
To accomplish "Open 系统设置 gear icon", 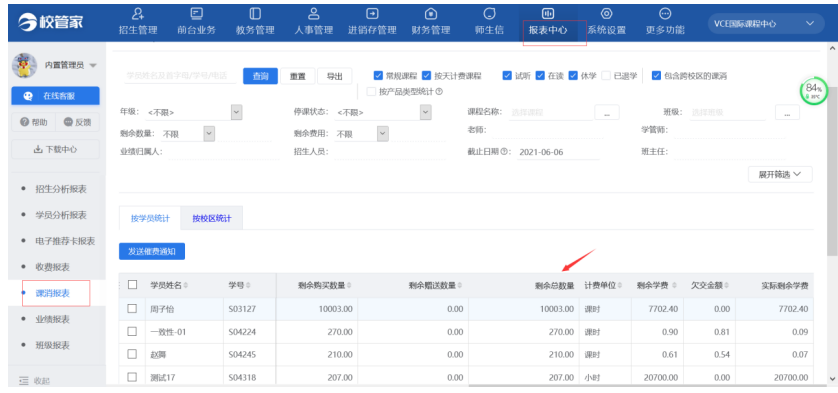I will tap(607, 13).
